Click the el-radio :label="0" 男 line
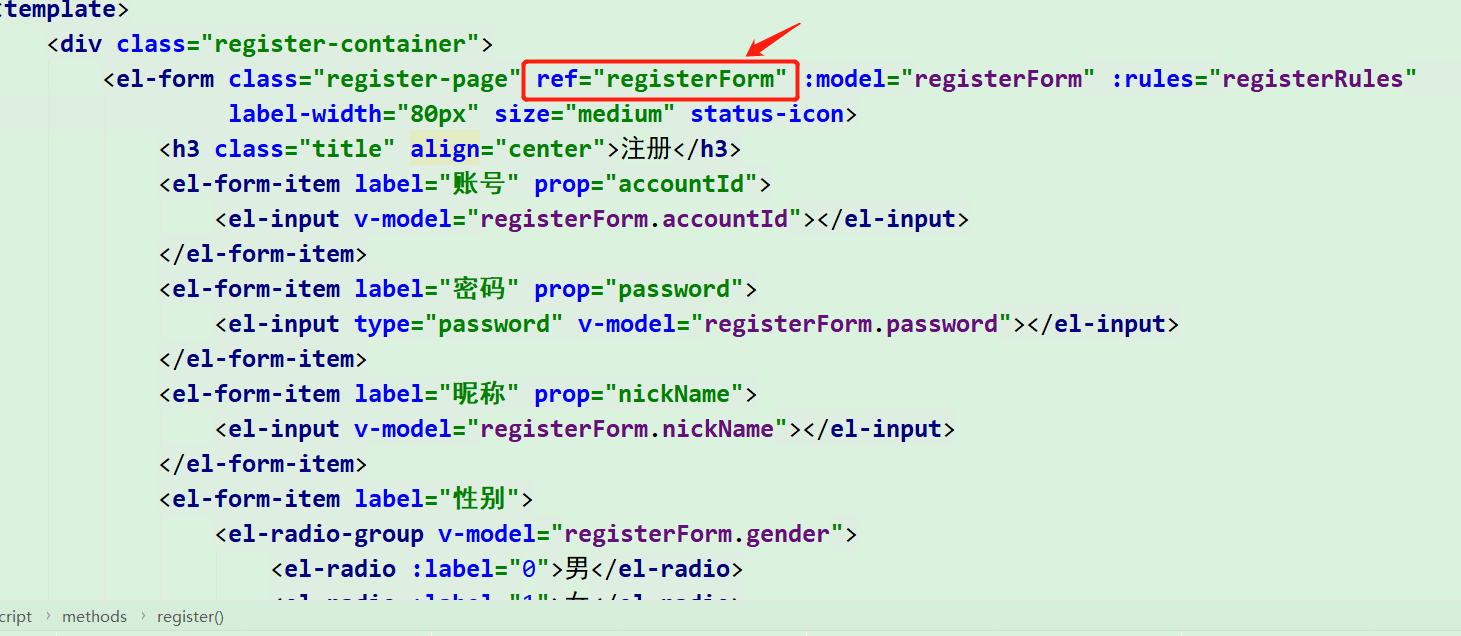Viewport: 1461px width, 636px height. tap(507, 569)
